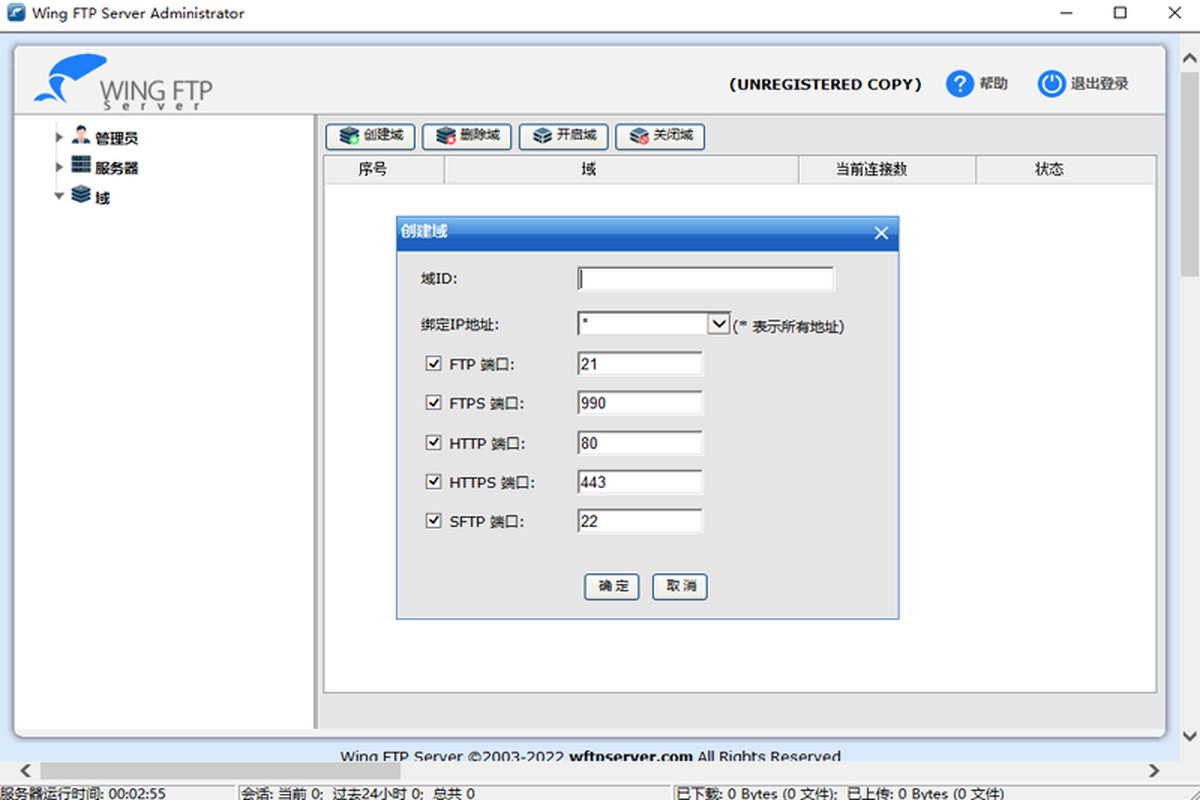Cancel the dialog with 取消 button
This screenshot has width=1200, height=800.
pyautogui.click(x=680, y=587)
